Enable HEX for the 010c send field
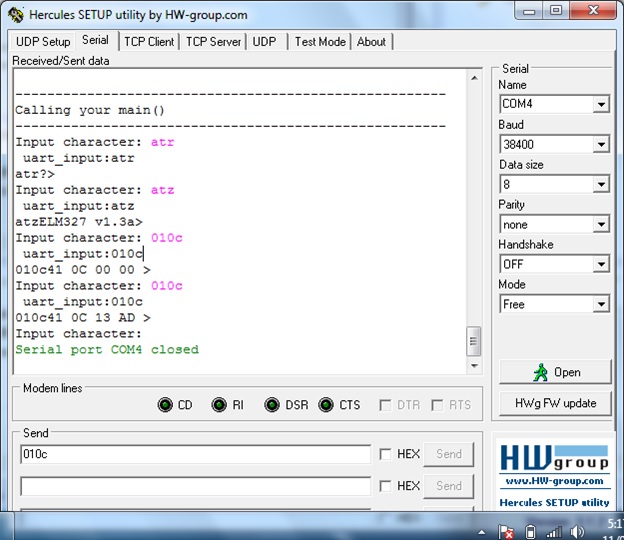Screen dimensions: 624x540 pyautogui.click(x=385, y=454)
